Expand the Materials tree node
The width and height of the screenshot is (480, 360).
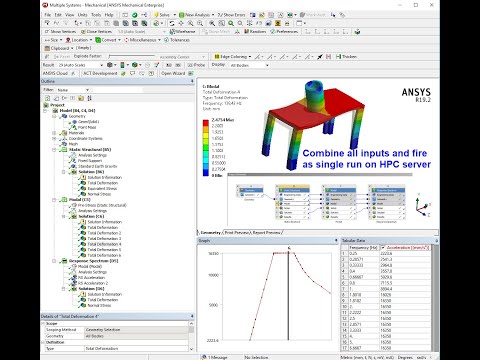click(x=54, y=133)
